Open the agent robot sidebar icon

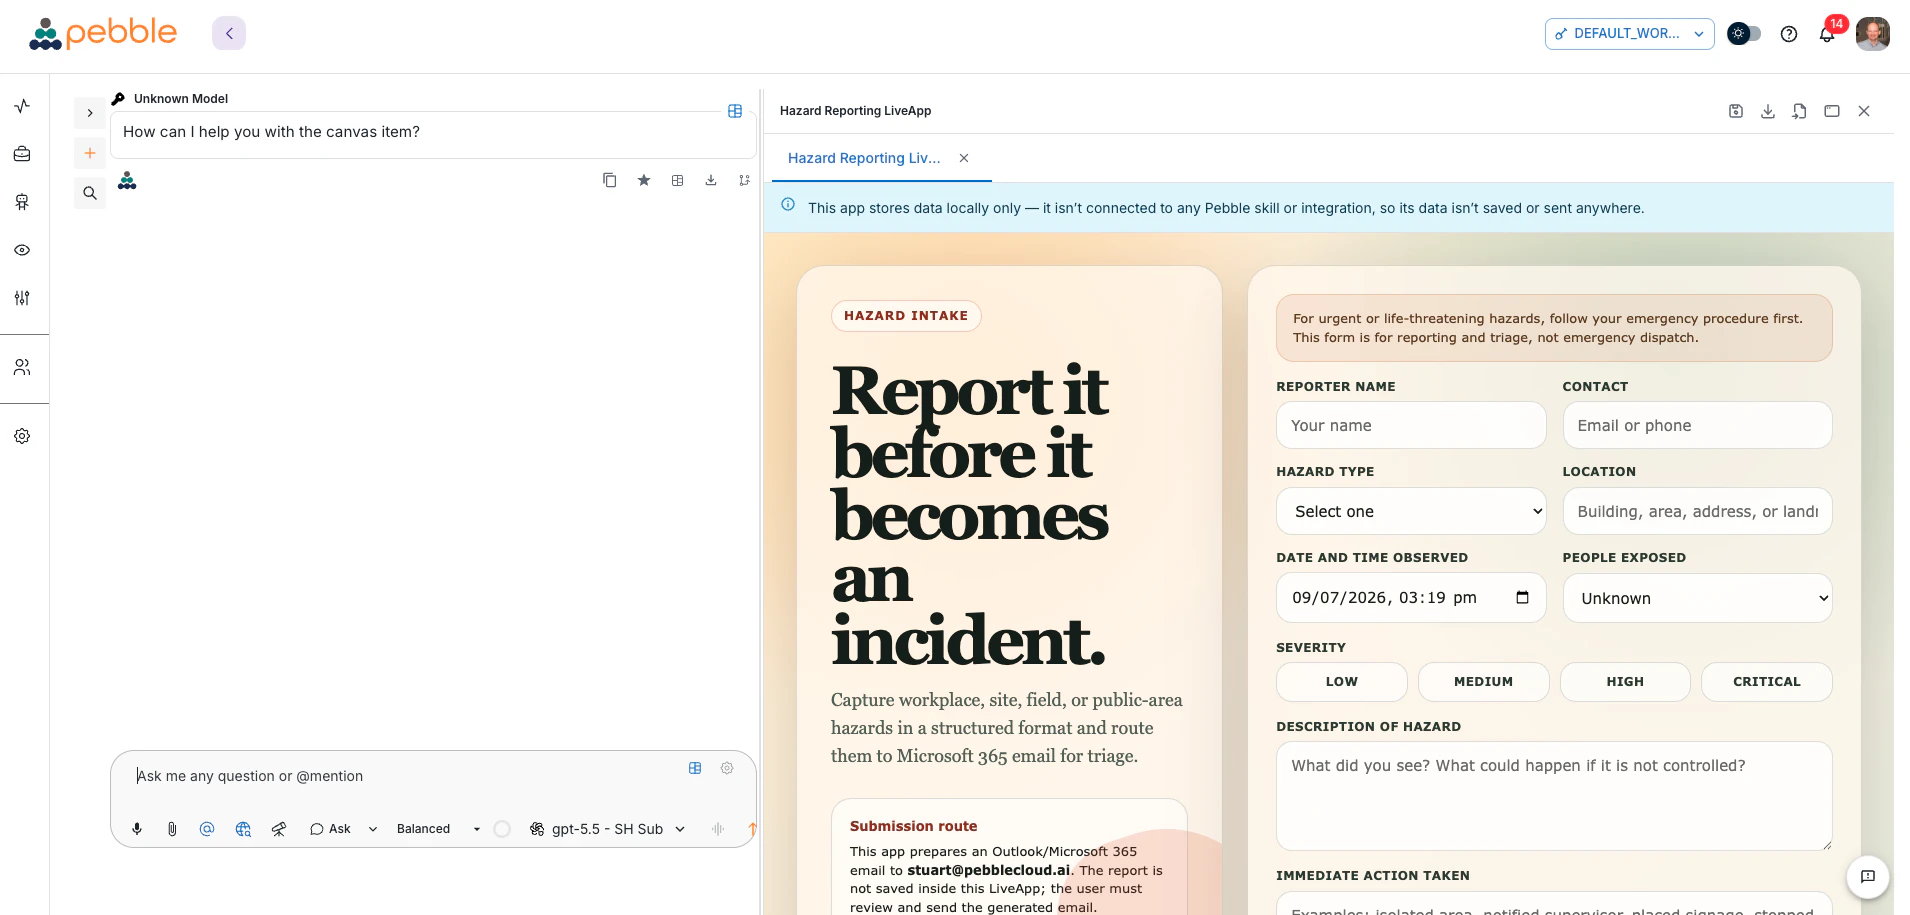[x=22, y=202]
